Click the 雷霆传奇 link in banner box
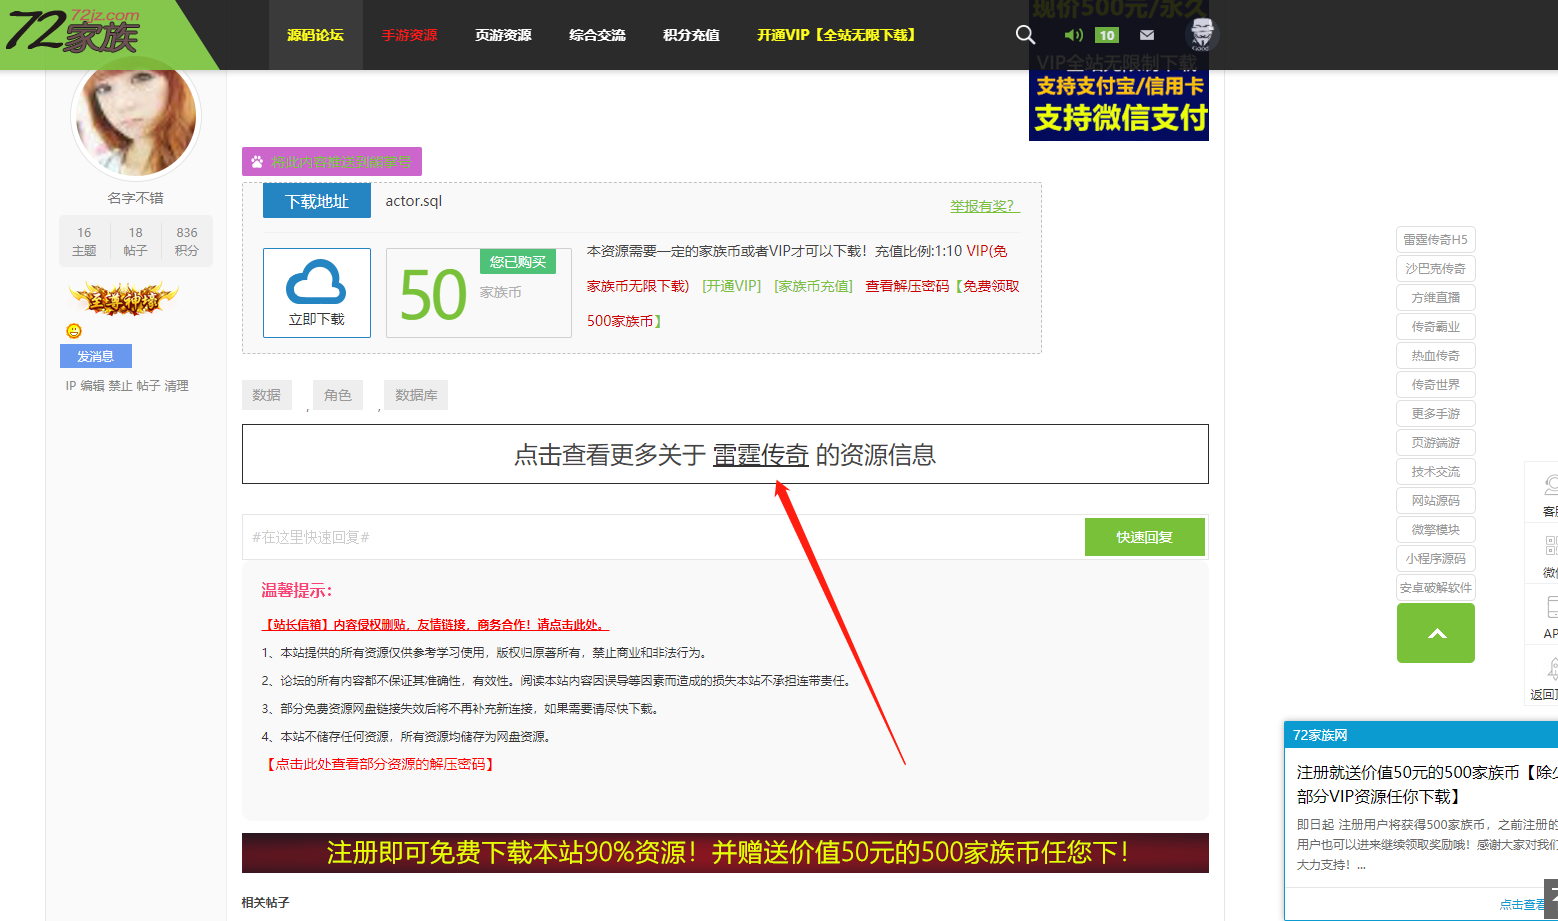Viewport: 1558px width, 921px height. 761,455
